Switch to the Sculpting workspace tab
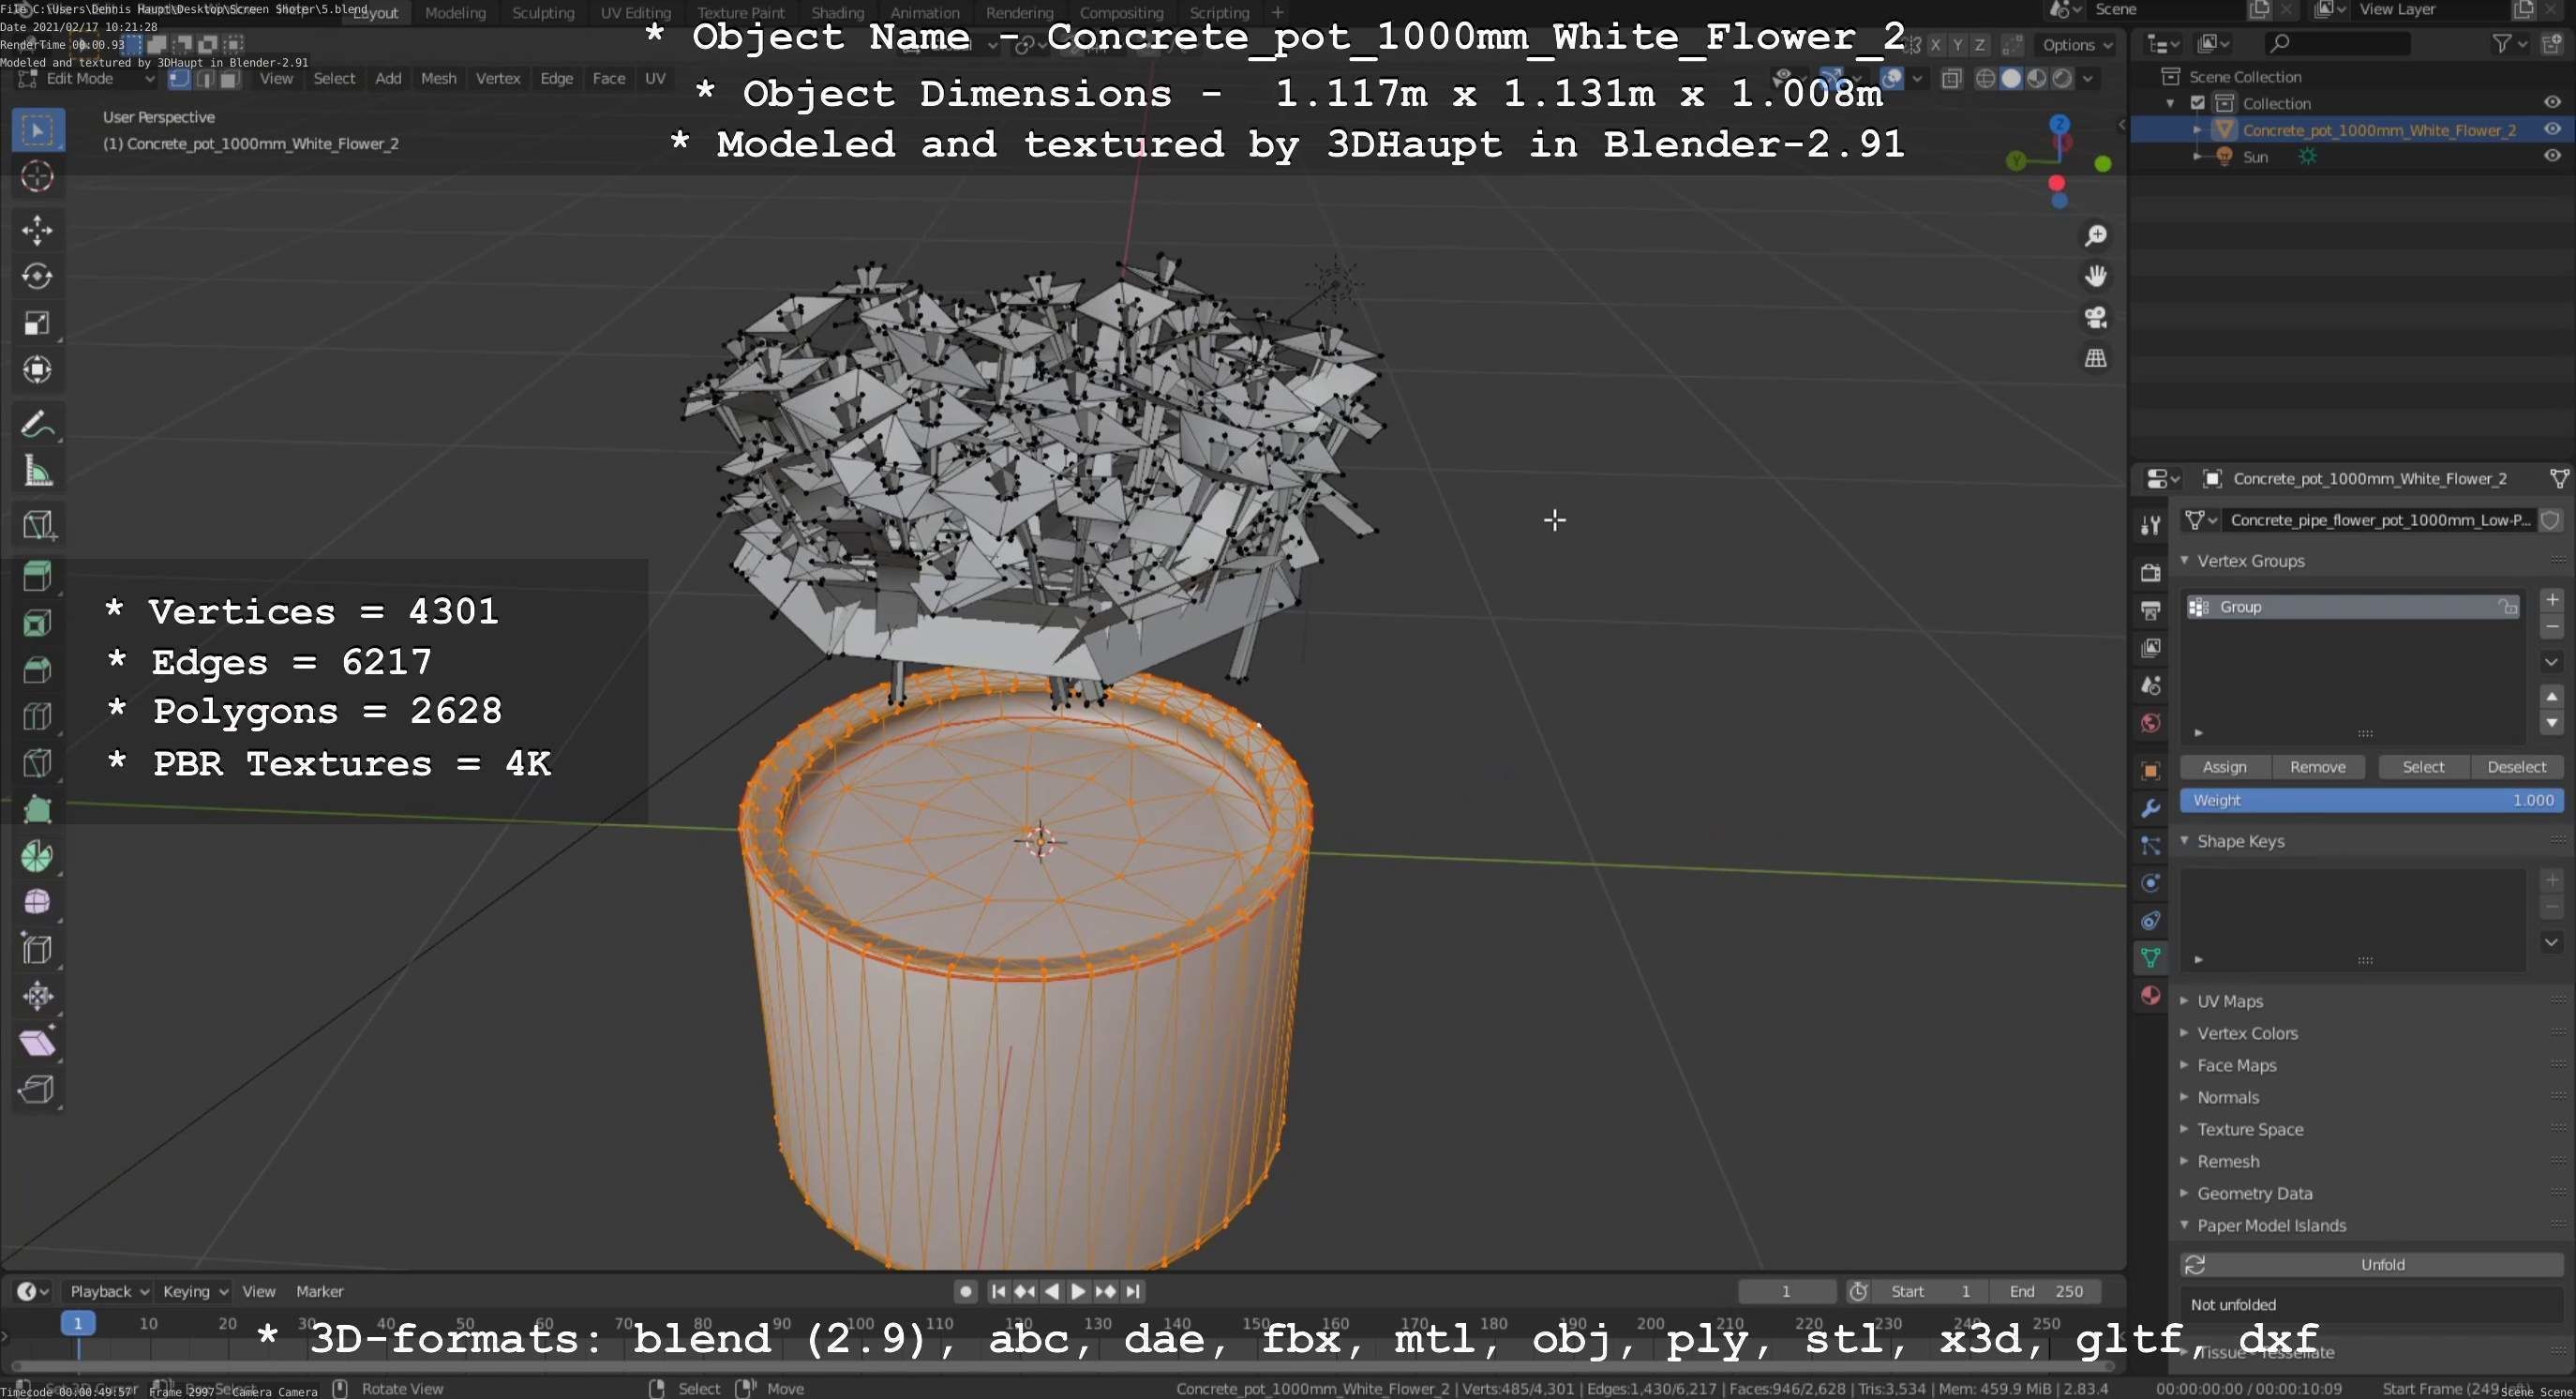This screenshot has width=2576, height=1399. pos(543,13)
